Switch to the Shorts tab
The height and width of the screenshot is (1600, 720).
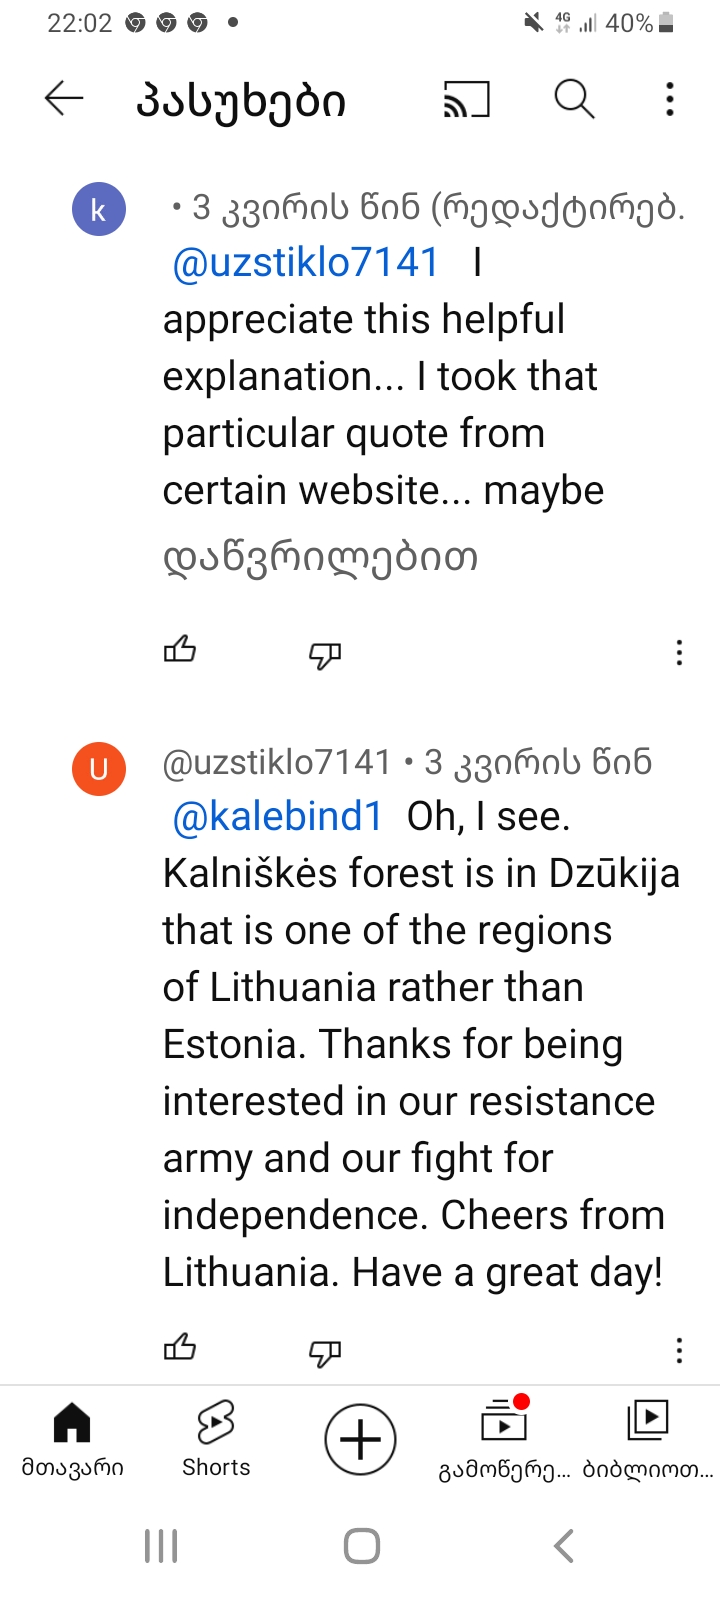pyautogui.click(x=216, y=1439)
